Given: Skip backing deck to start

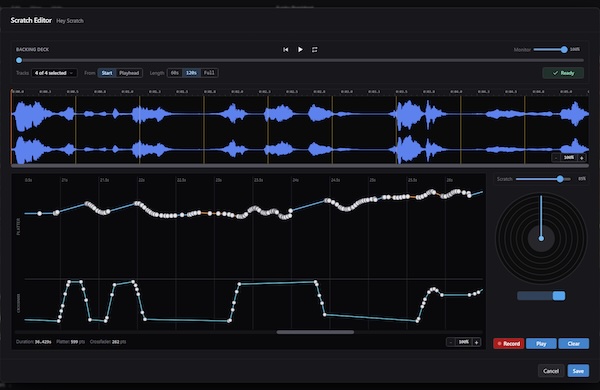Looking at the screenshot, I should pos(285,50).
